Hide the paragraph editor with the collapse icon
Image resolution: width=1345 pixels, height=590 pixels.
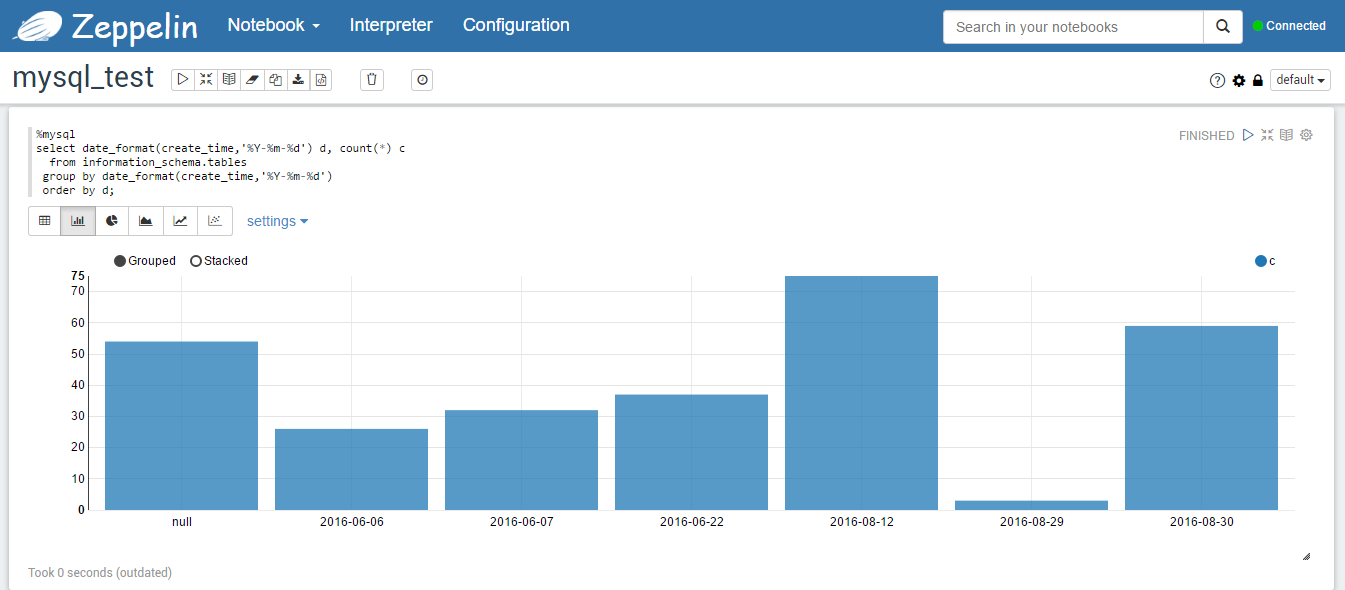coord(1267,135)
